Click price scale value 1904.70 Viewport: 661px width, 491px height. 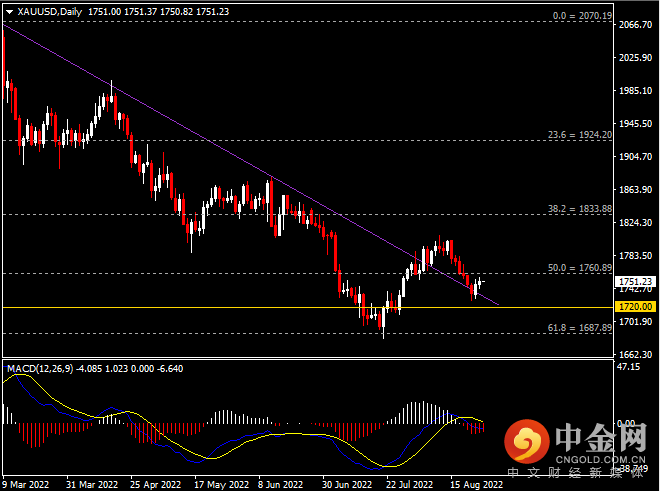click(635, 157)
